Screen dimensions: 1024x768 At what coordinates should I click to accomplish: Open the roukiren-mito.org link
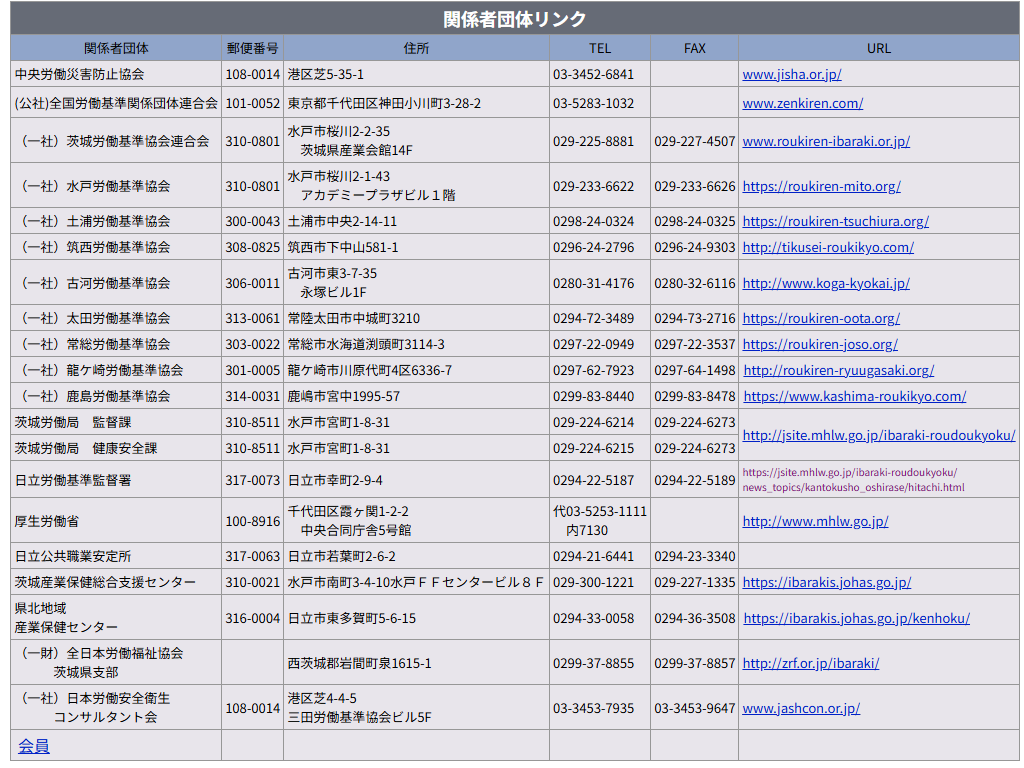coord(821,186)
